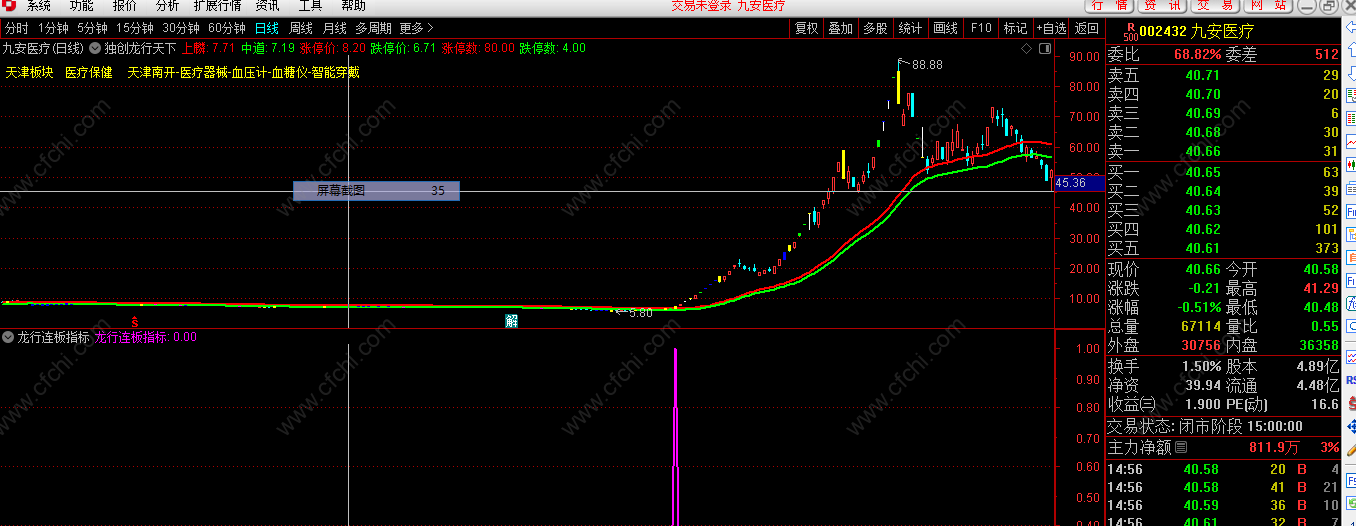
Task: Click the 九安医疗 stock name header
Action: [x=1222, y=30]
